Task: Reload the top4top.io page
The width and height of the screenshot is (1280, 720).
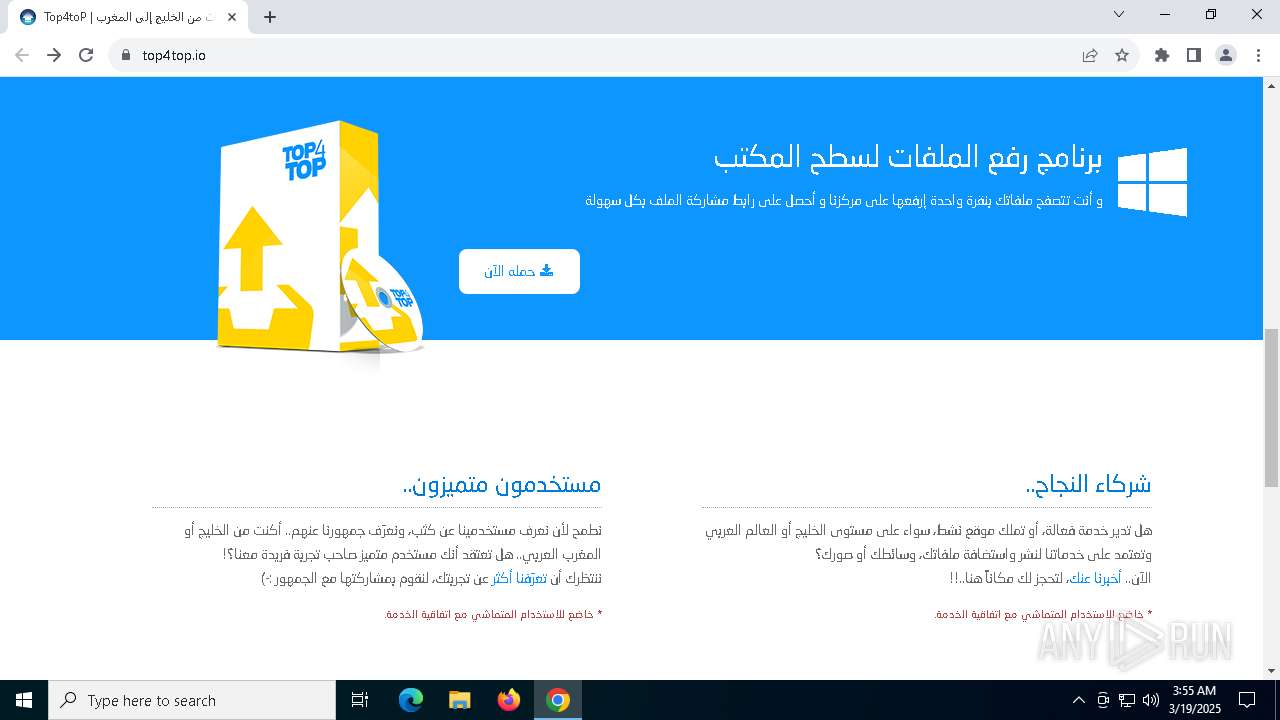Action: (x=86, y=55)
